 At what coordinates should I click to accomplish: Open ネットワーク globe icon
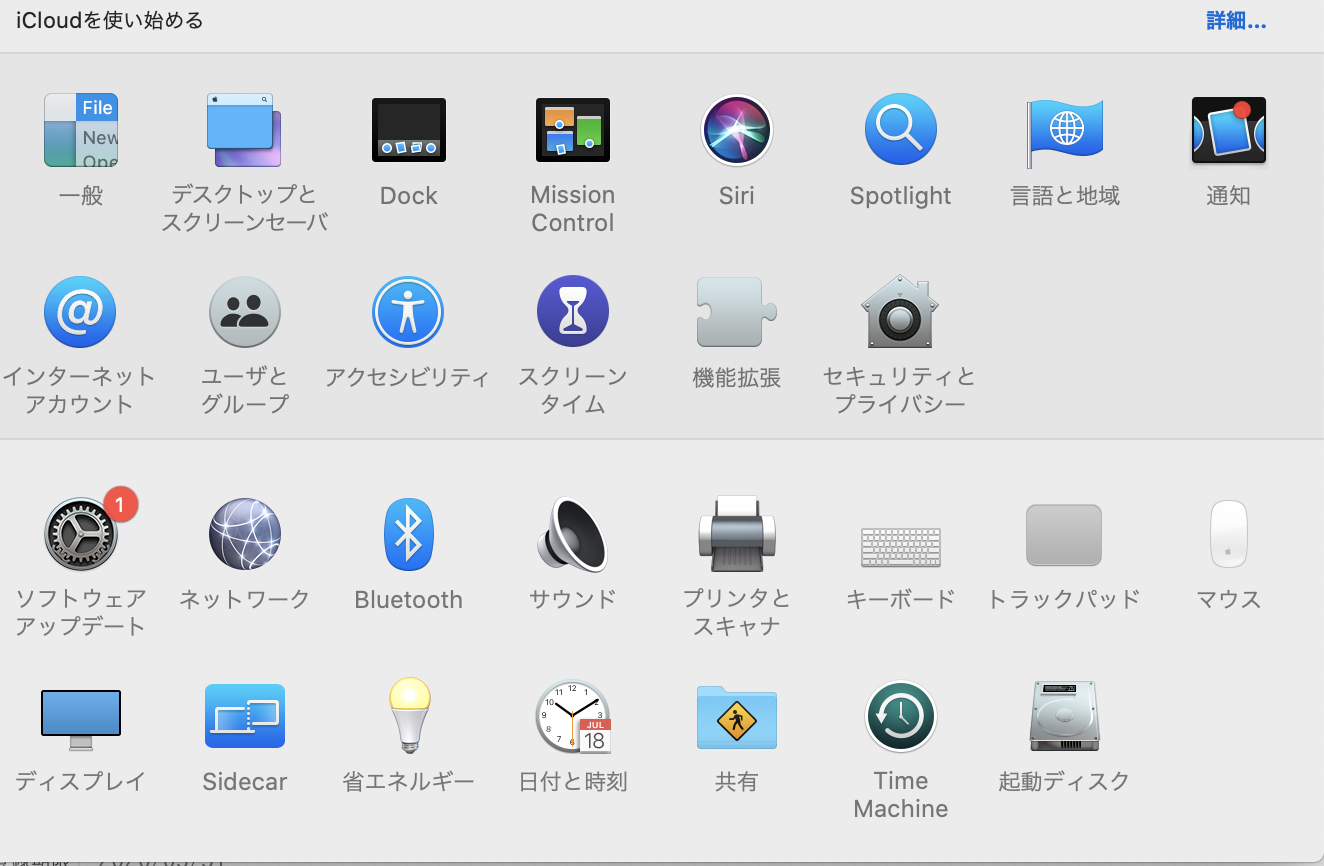pos(245,534)
